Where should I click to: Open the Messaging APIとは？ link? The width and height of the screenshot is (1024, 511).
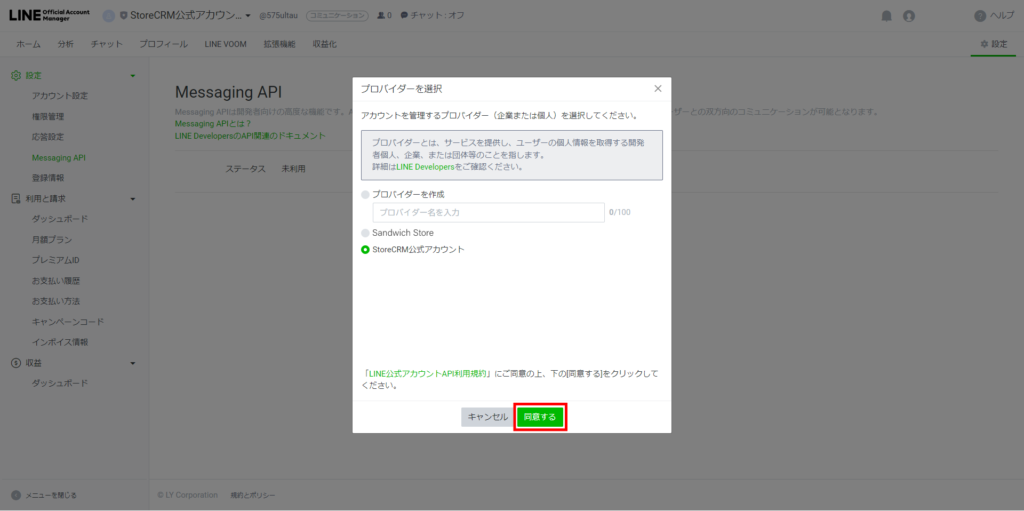pos(213,124)
